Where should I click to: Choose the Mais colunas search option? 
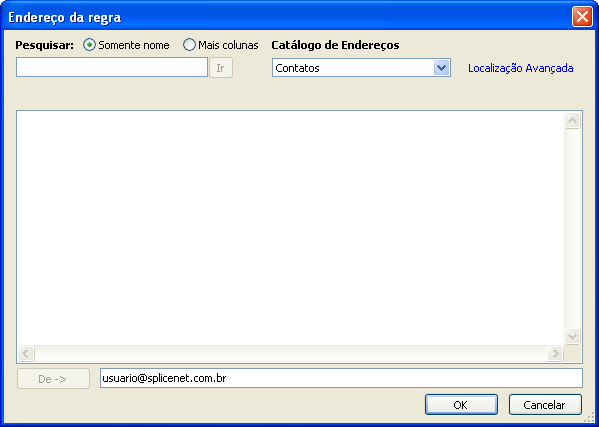coord(189,45)
